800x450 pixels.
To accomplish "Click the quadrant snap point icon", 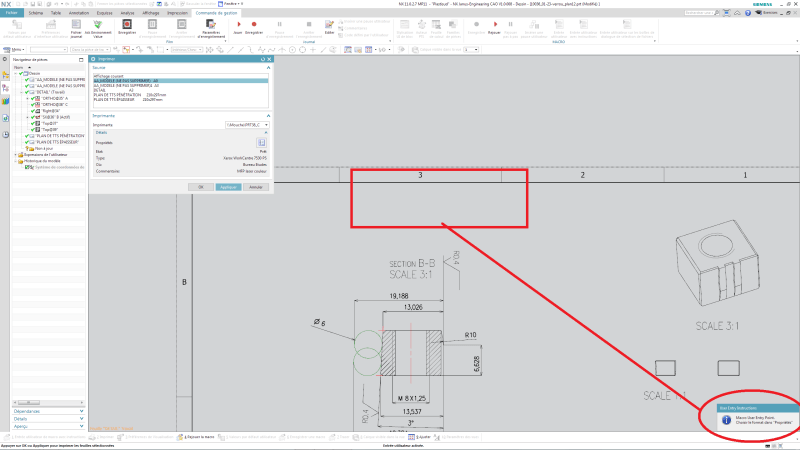I will (x=303, y=49).
